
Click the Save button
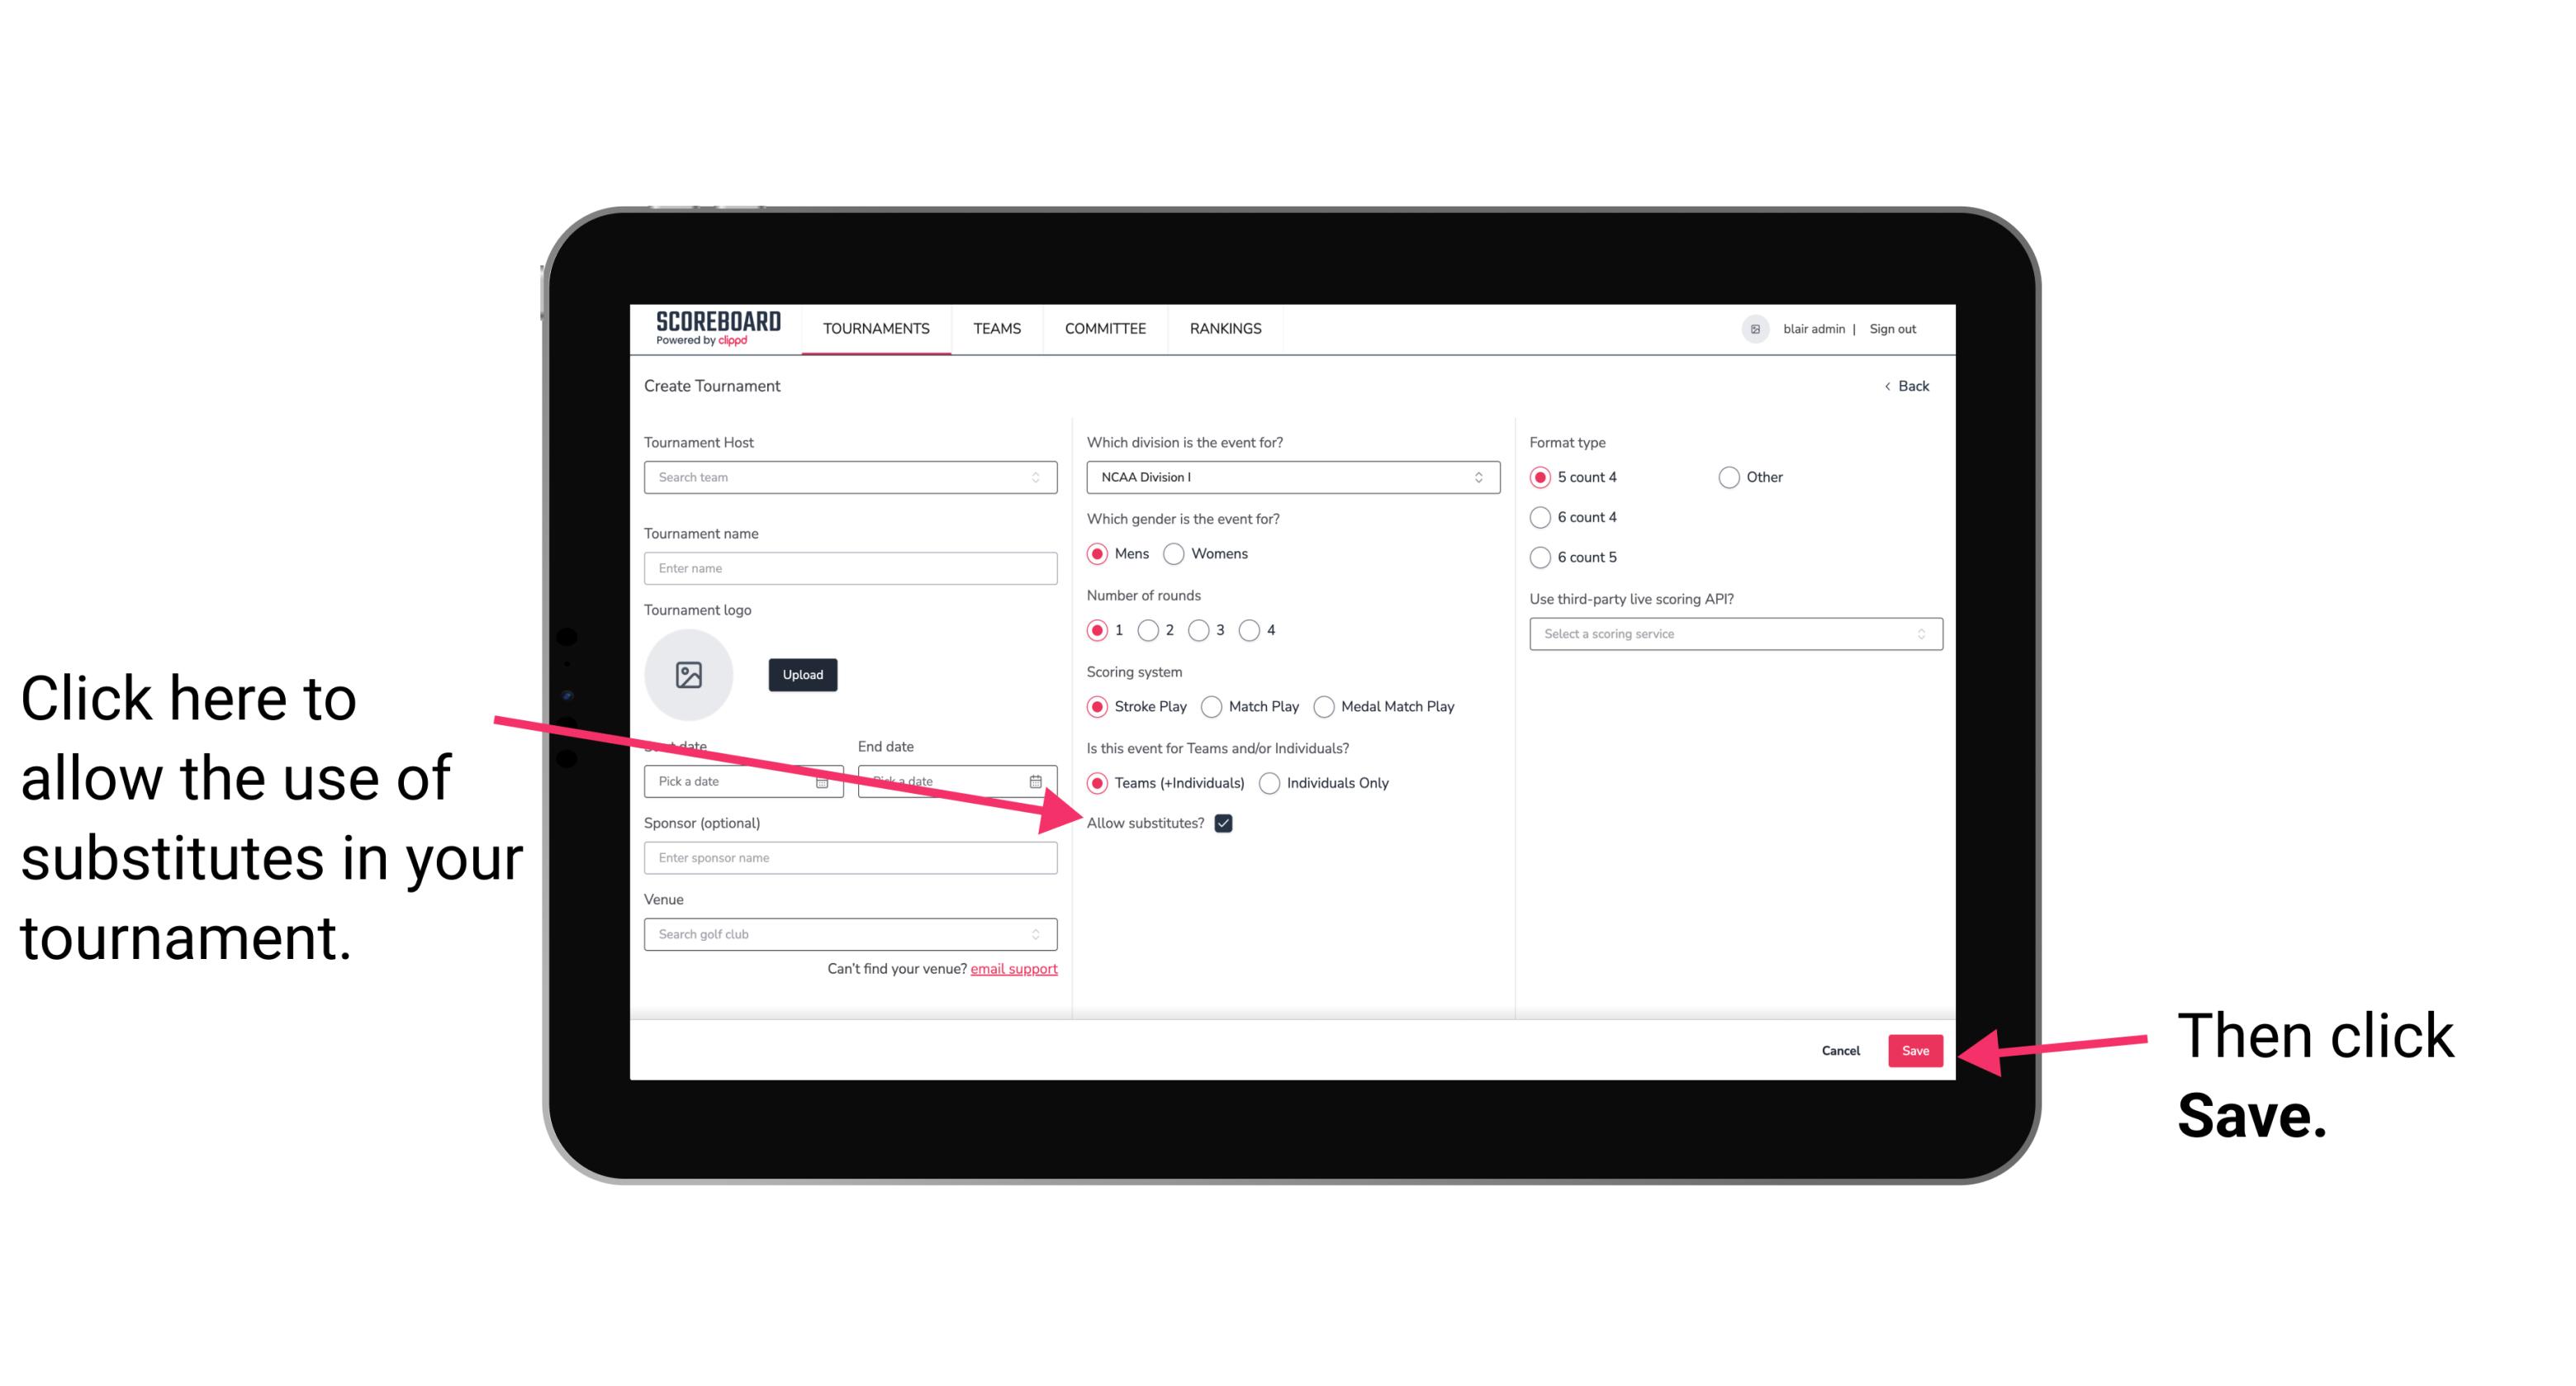pyautogui.click(x=1916, y=1048)
